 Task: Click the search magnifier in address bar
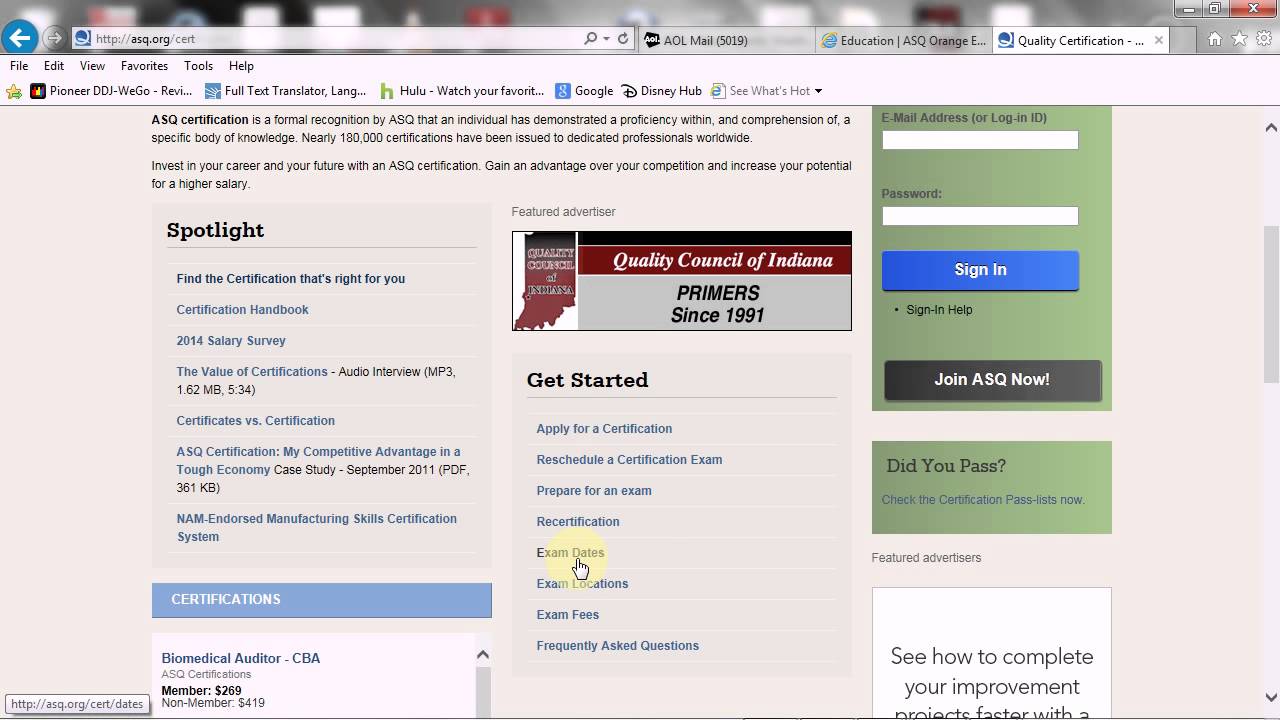click(x=591, y=39)
